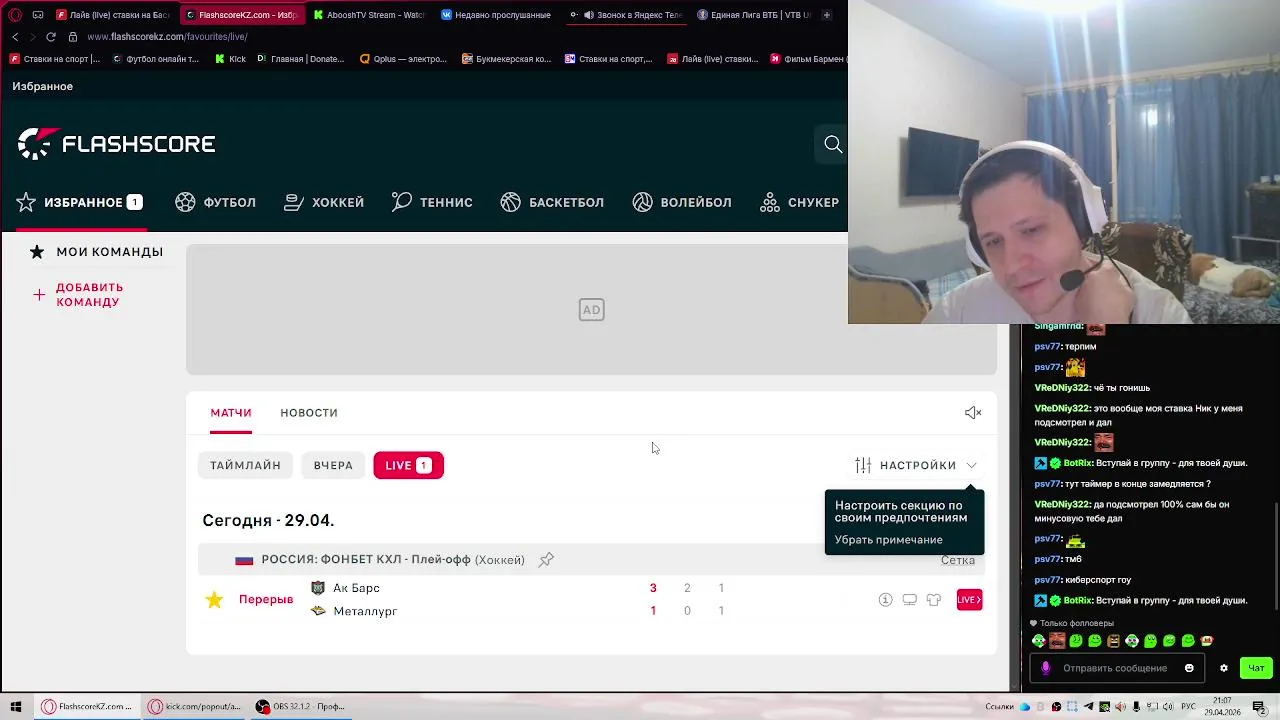Open the Kick bookmark
This screenshot has width=1280, height=720.
coord(230,59)
